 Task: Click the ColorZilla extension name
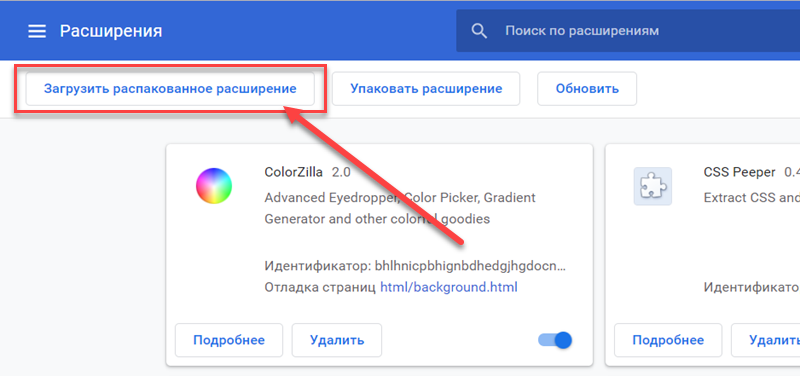click(x=293, y=172)
